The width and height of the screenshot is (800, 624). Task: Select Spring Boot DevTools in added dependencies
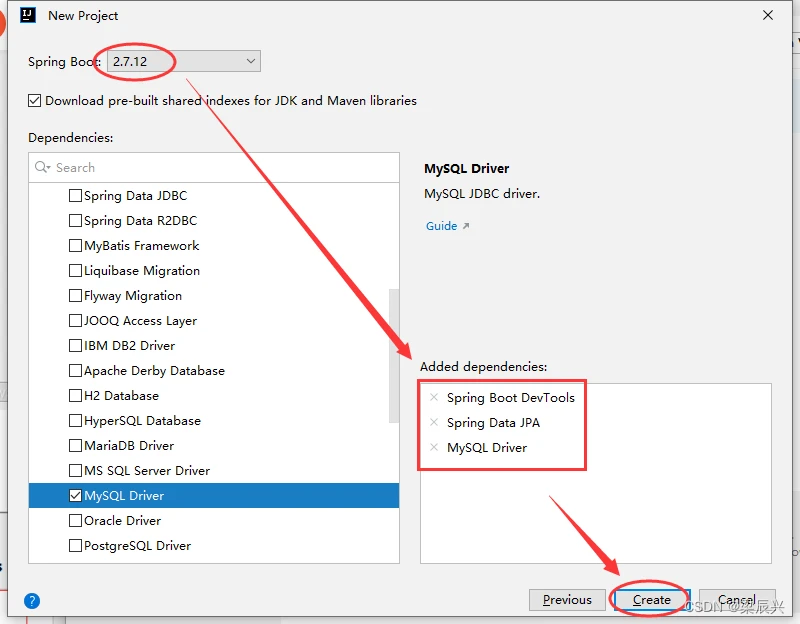[511, 397]
